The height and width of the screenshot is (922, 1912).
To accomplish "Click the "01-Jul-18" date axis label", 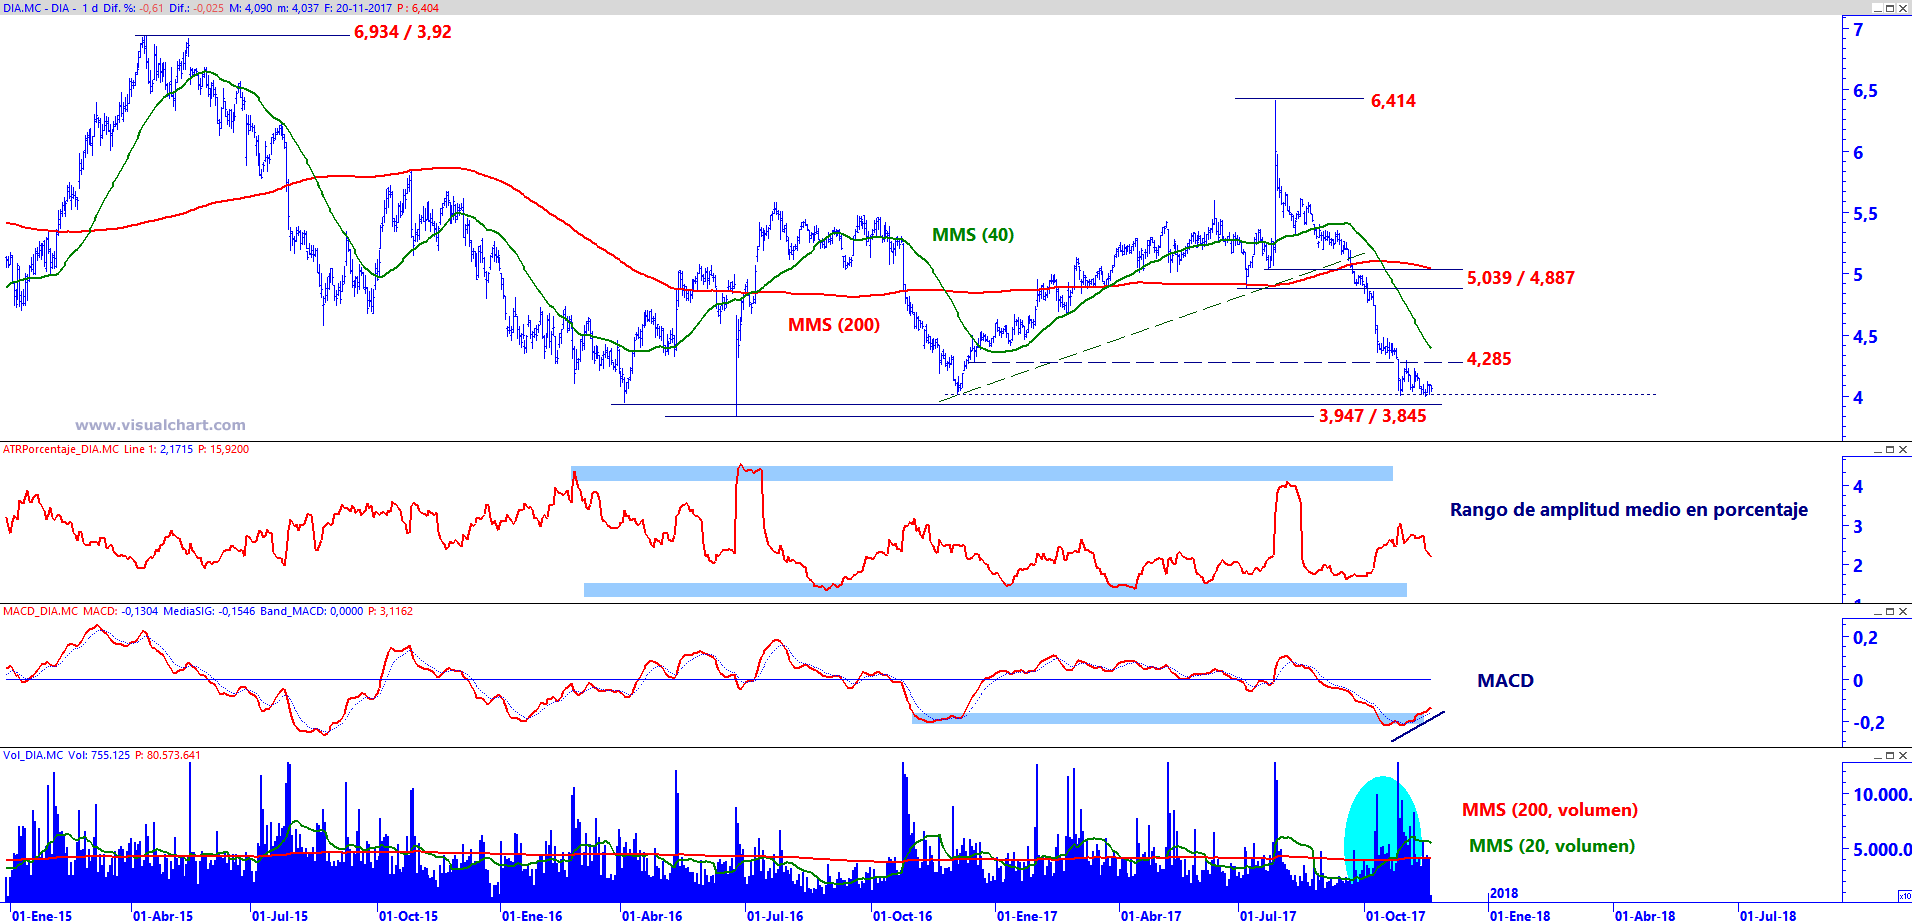I will pyautogui.click(x=1768, y=916).
